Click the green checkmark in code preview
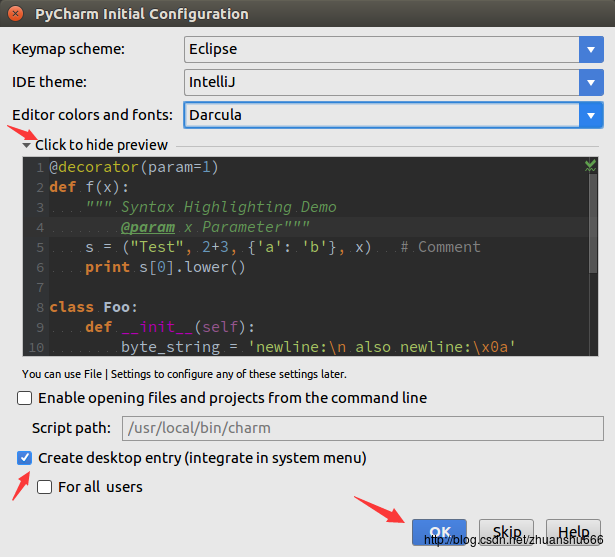This screenshot has height=557, width=615. click(x=590, y=166)
